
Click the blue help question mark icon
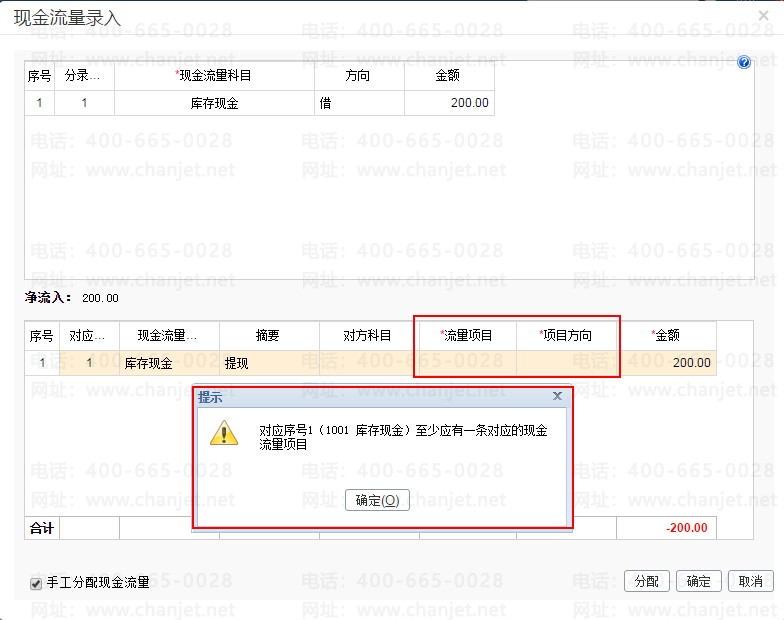pyautogui.click(x=744, y=62)
